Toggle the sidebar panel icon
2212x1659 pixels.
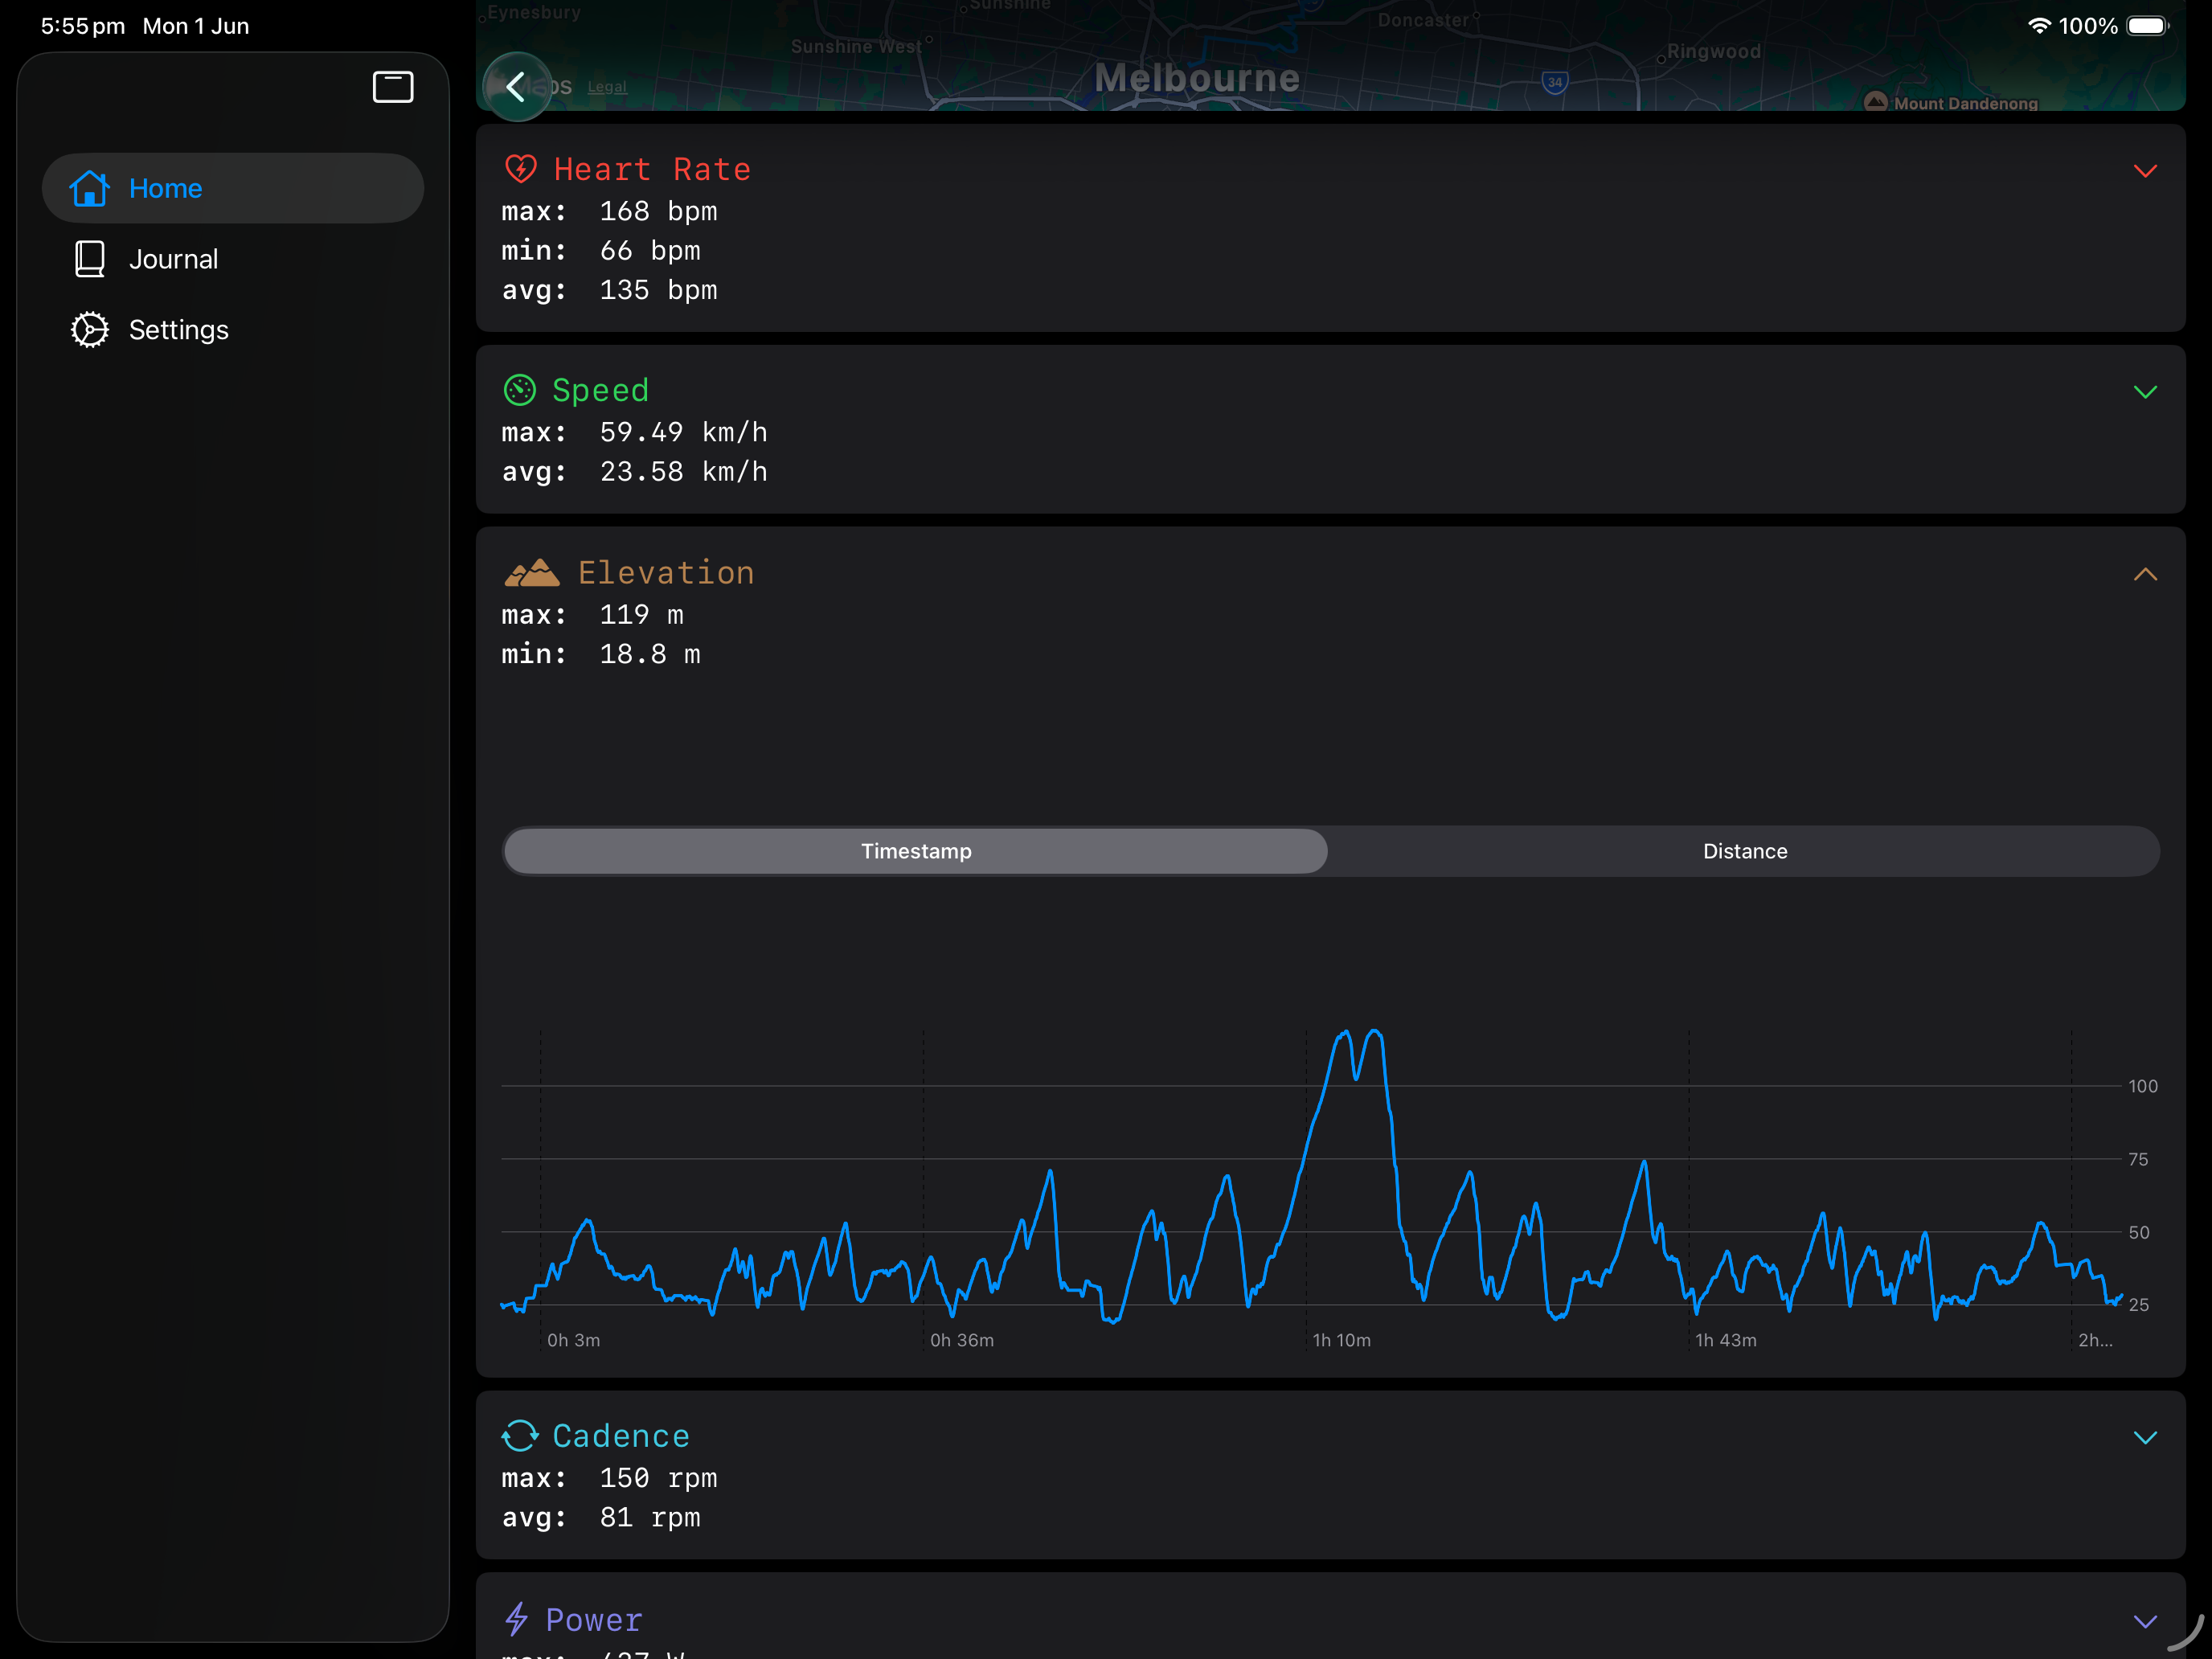[393, 87]
